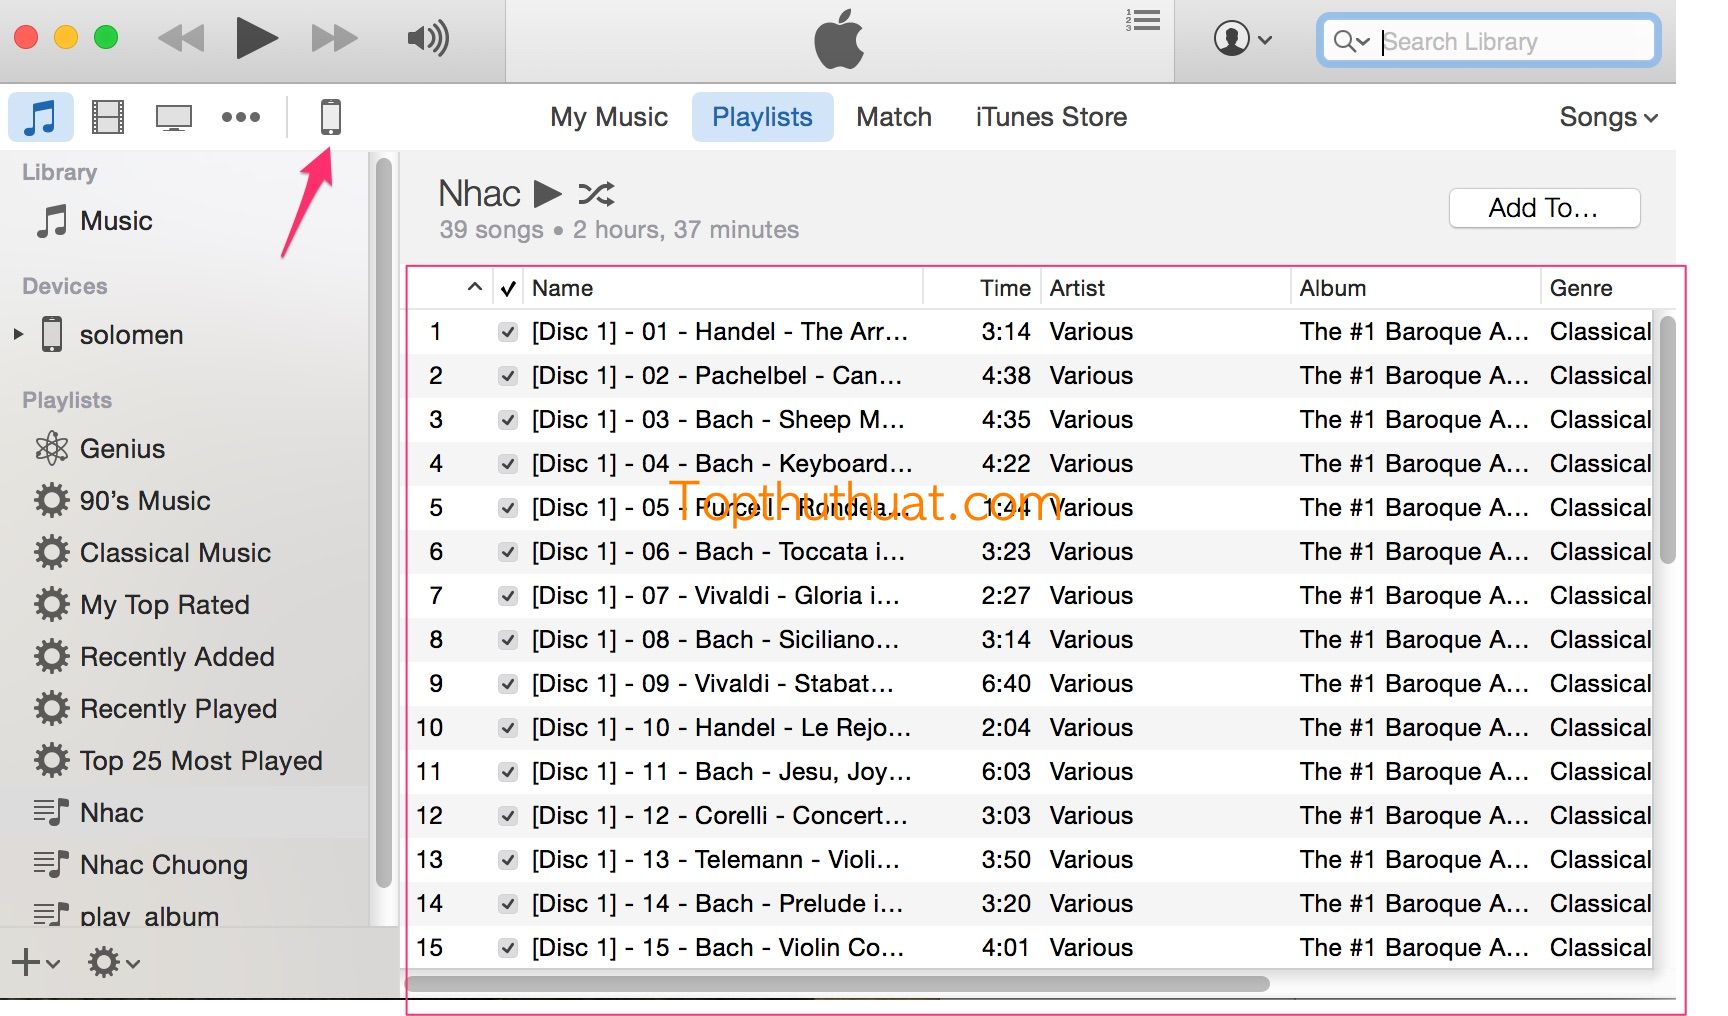1728x1016 pixels.
Task: Click the checkmark column header
Action: coord(508,289)
